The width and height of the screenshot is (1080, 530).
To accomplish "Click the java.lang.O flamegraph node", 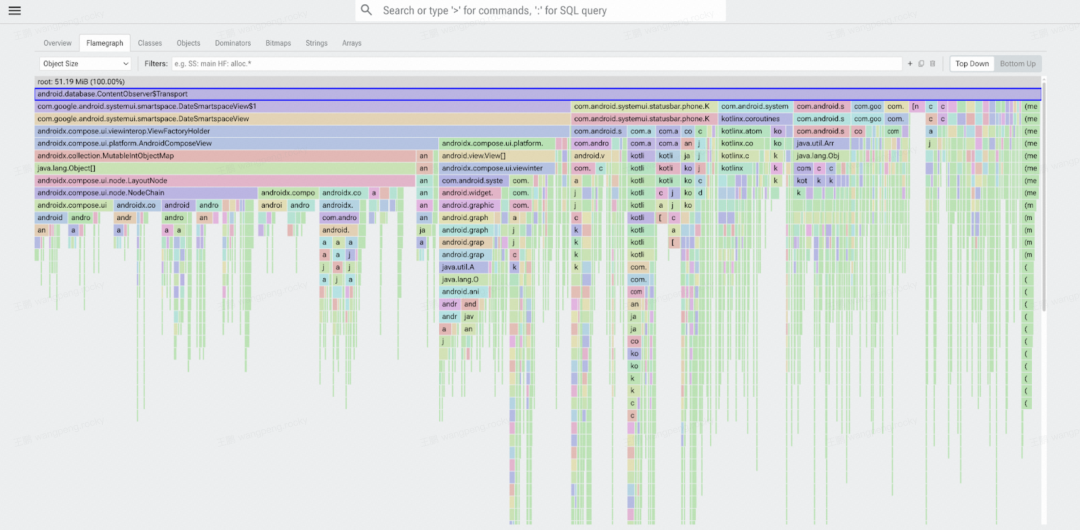I will [x=466, y=279].
